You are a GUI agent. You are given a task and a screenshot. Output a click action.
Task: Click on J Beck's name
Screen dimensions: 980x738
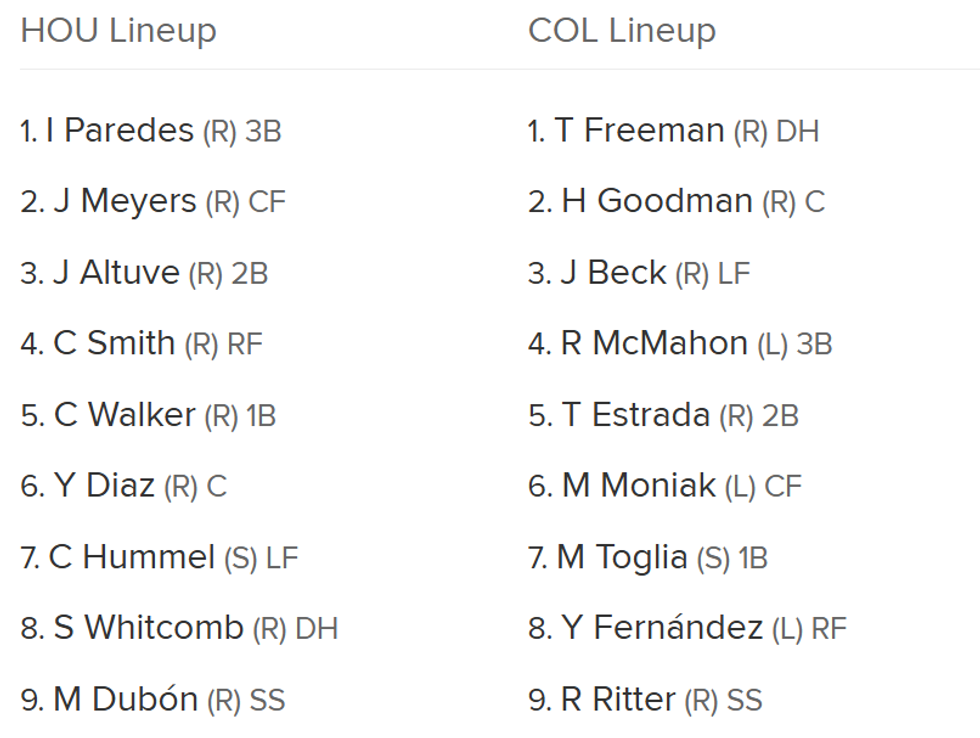click(x=613, y=273)
